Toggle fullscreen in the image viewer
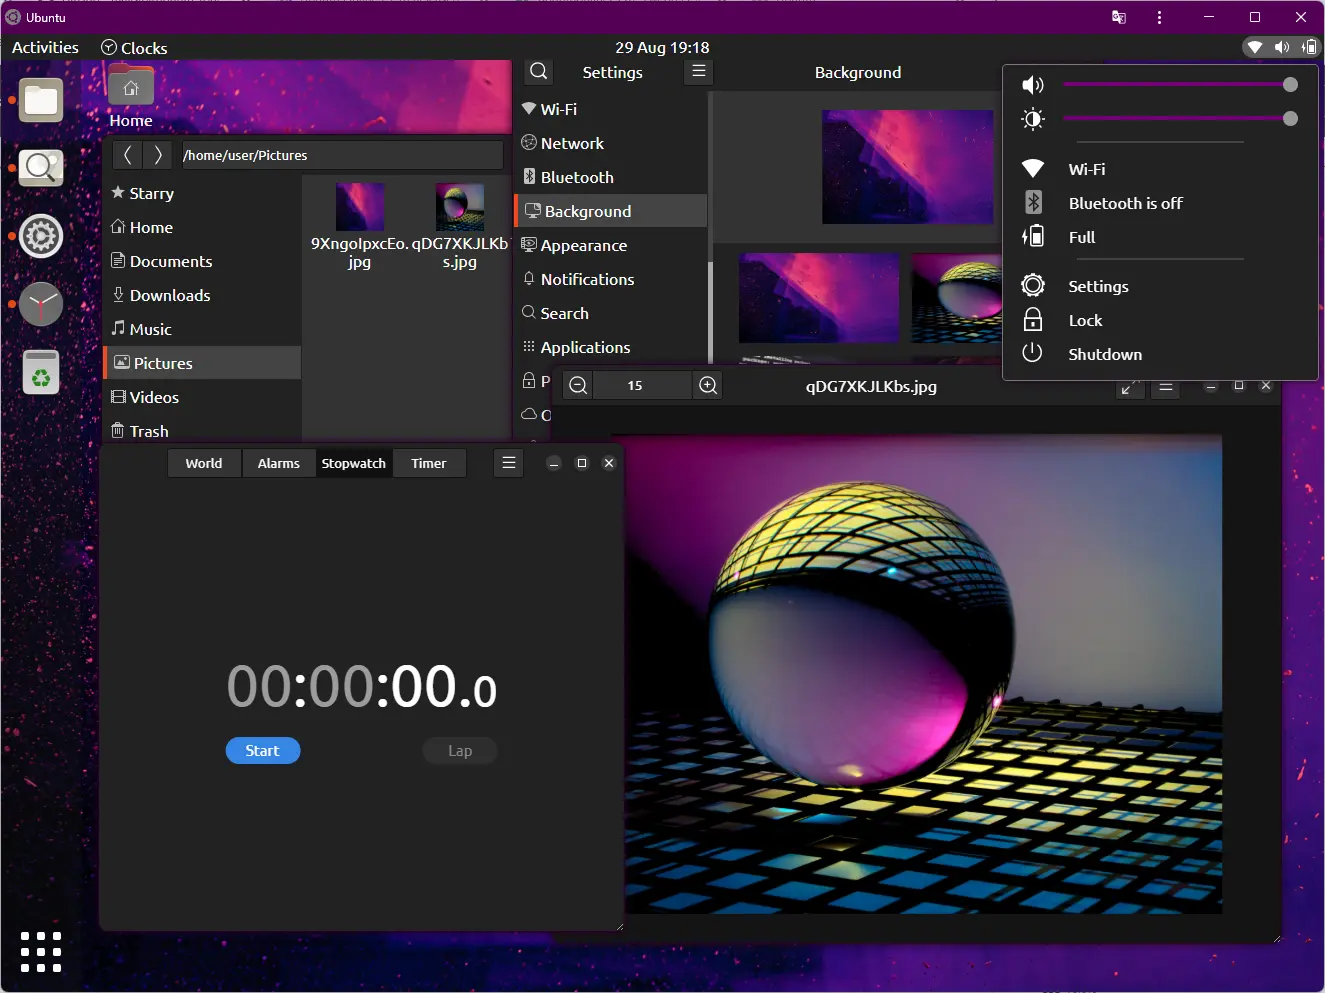1325x993 pixels. (x=1129, y=387)
